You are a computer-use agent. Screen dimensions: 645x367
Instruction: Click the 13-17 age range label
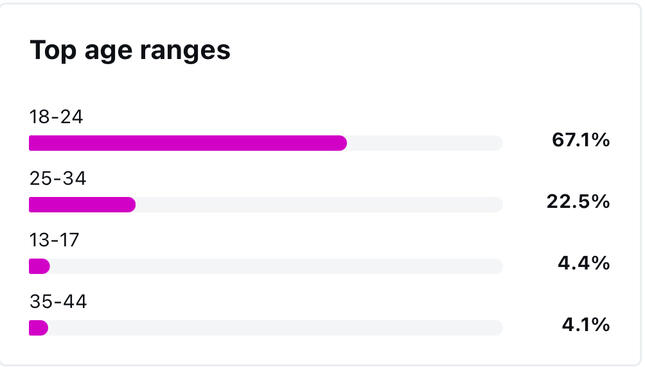click(54, 240)
